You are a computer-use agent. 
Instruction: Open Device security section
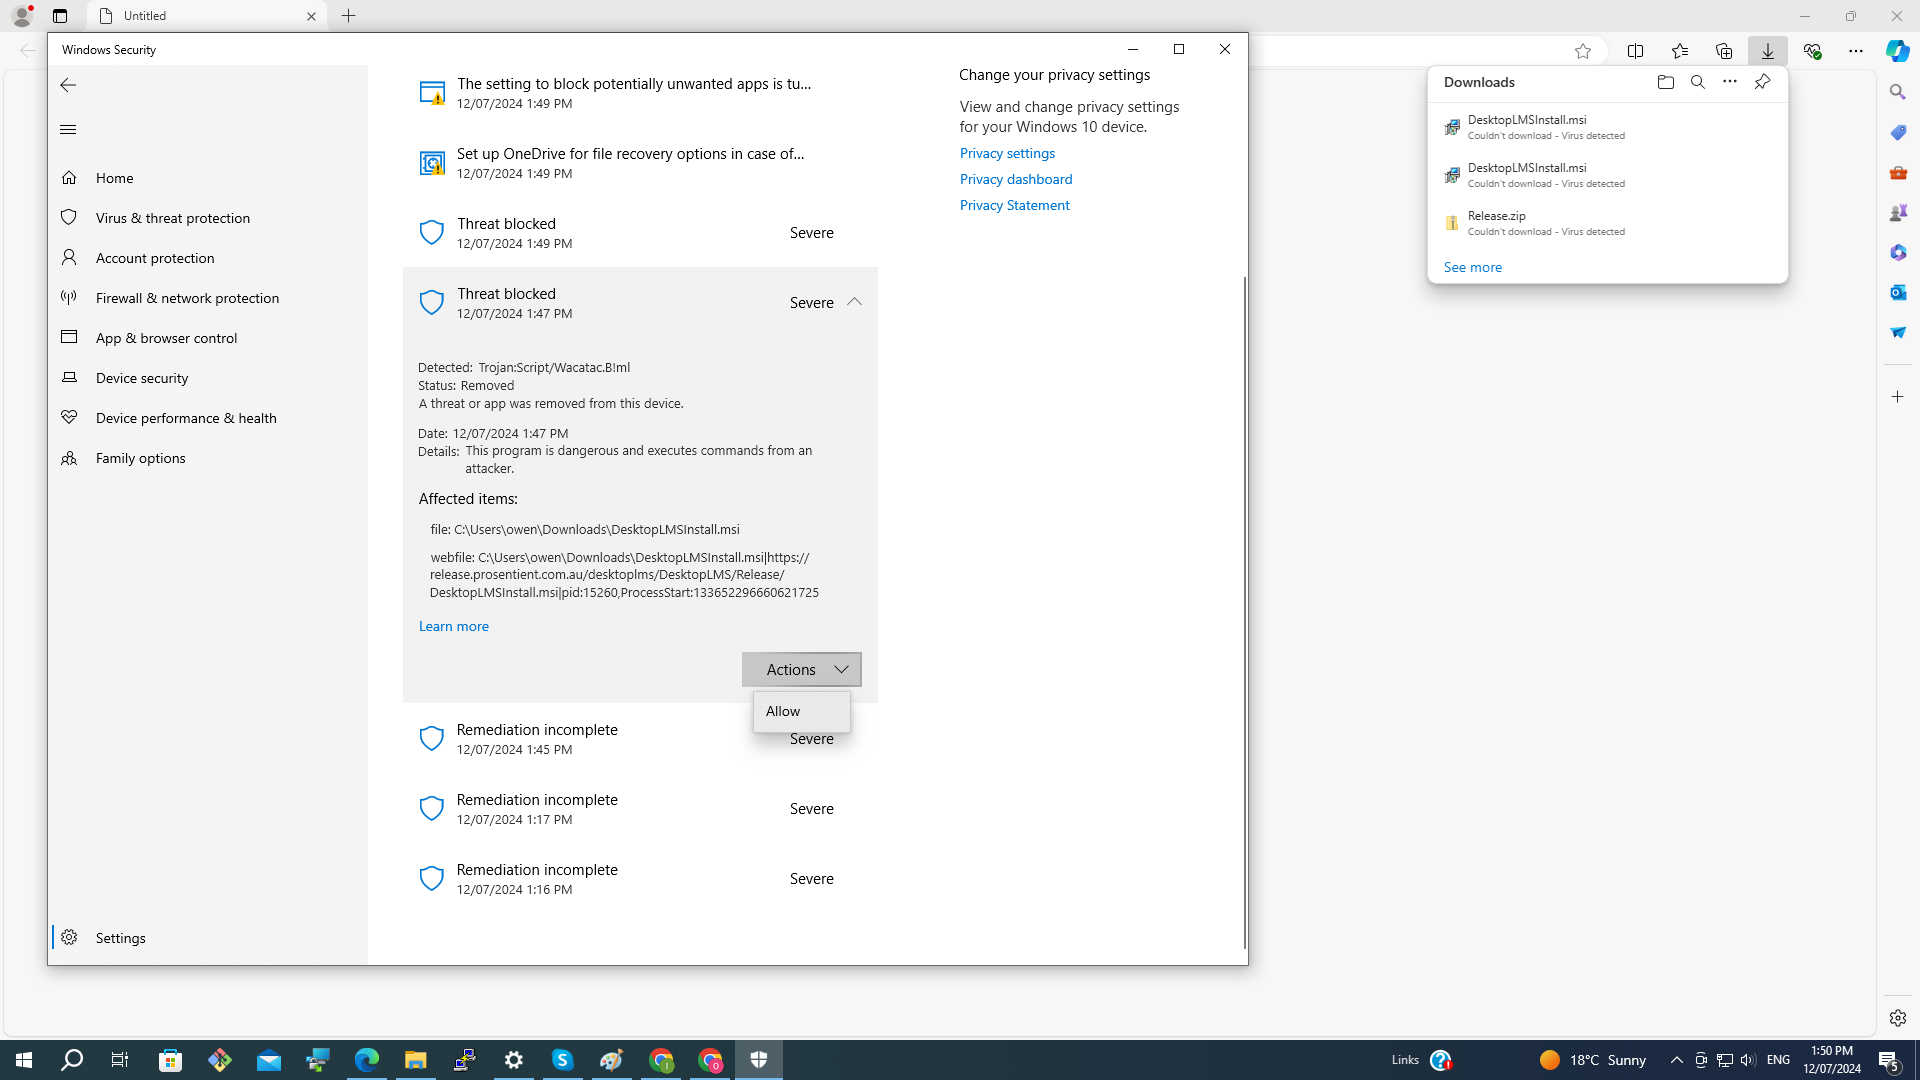(x=208, y=378)
